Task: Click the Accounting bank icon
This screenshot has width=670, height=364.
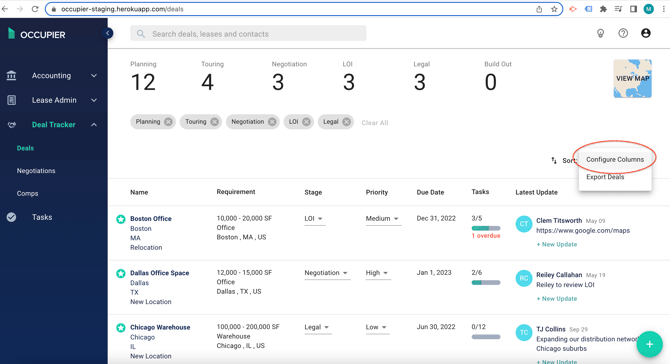Action: (12, 76)
